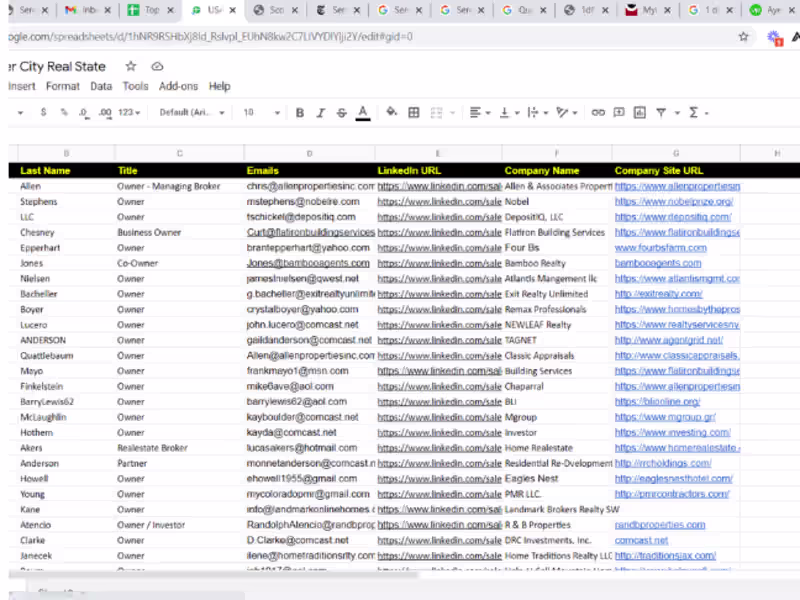This screenshot has height=600, width=800.
Task: Star this spreadsheet
Action: pyautogui.click(x=130, y=66)
